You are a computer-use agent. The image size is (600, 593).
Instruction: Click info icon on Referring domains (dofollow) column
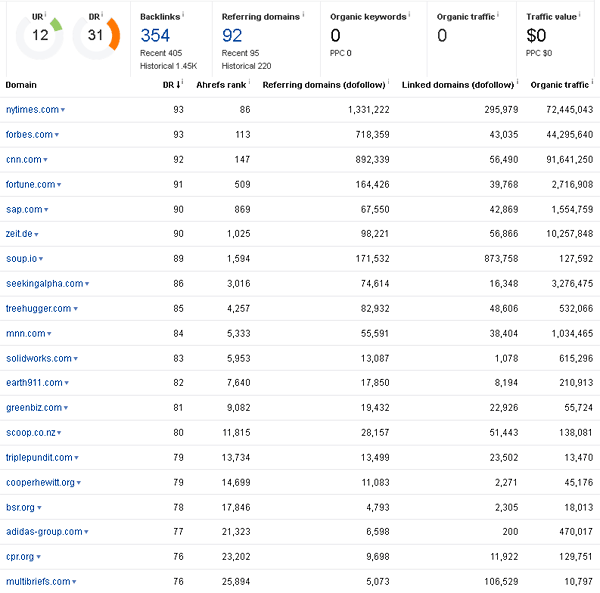point(387,84)
